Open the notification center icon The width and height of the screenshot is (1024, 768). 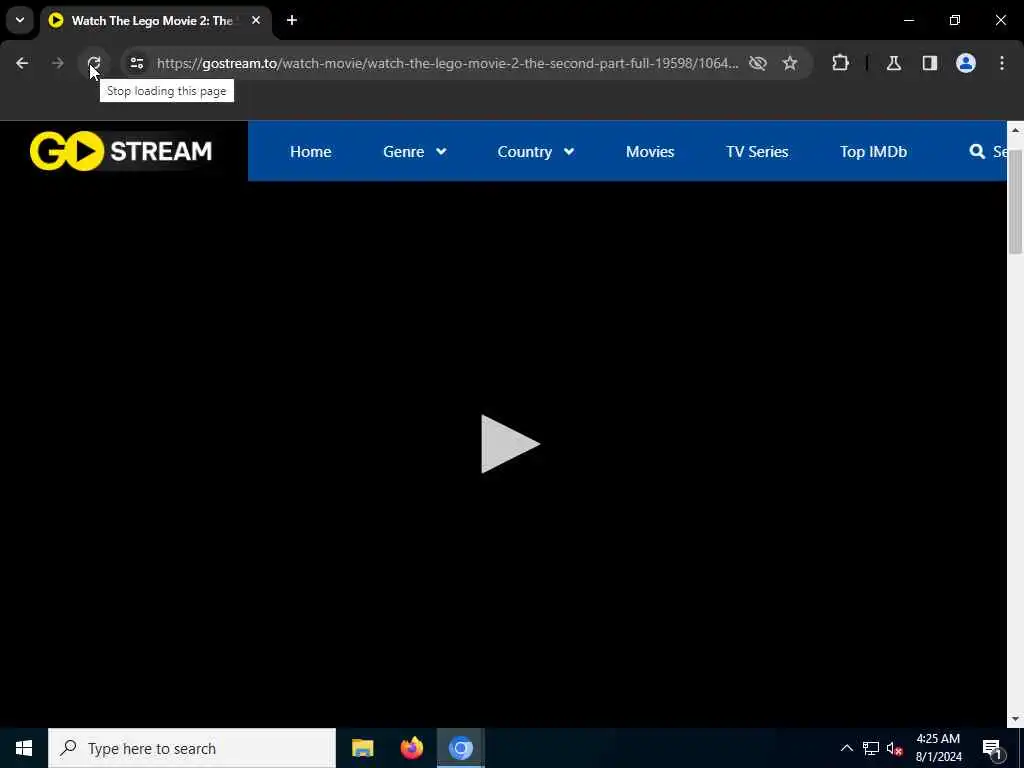click(993, 749)
